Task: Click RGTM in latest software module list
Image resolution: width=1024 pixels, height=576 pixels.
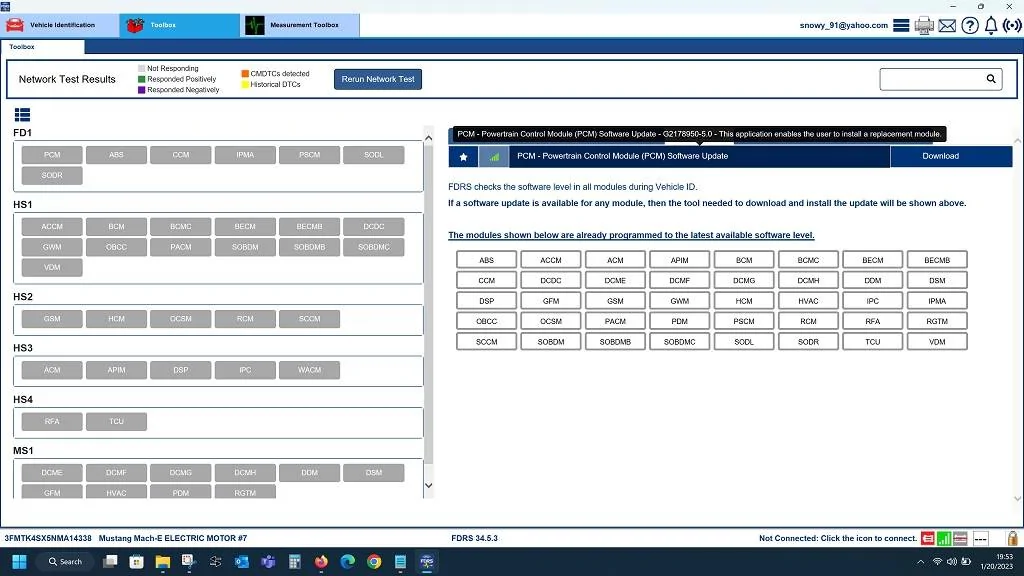Action: [x=937, y=321]
